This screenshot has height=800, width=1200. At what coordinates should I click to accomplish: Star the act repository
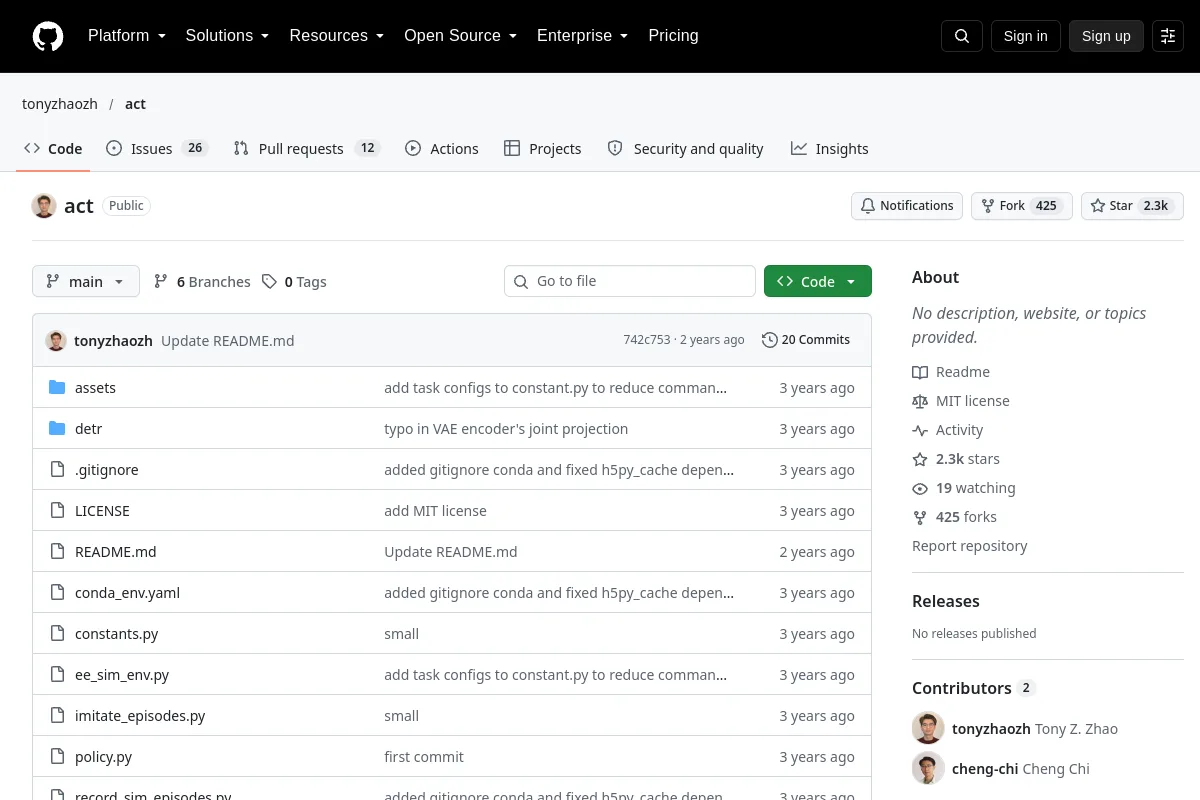1132,206
